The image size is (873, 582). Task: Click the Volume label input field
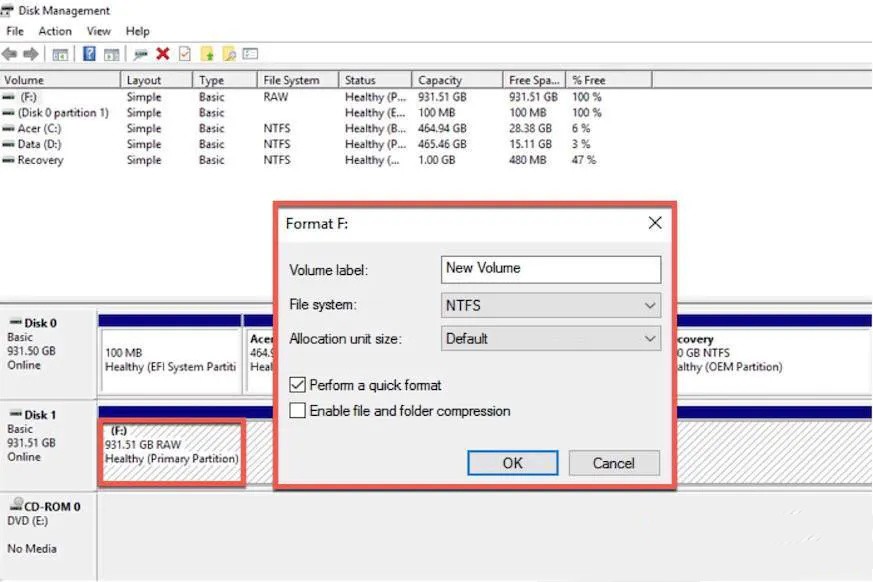(551, 269)
